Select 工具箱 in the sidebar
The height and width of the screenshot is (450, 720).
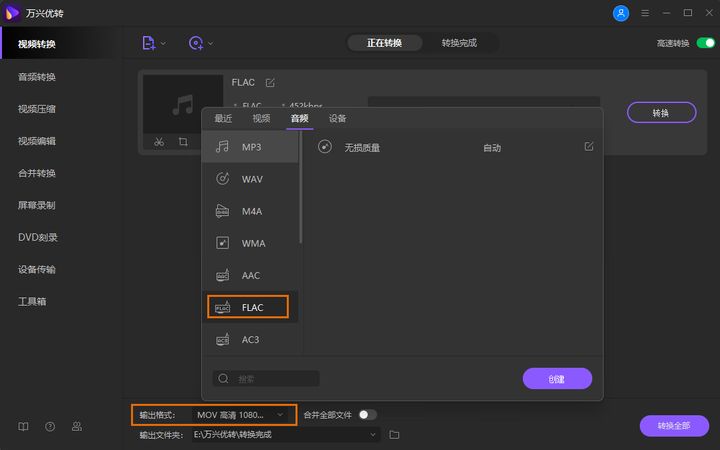[x=32, y=302]
